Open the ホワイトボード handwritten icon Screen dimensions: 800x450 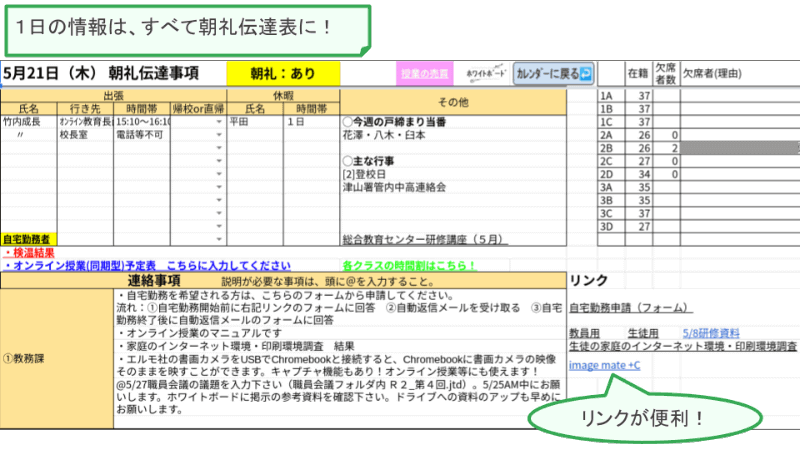pyautogui.click(x=485, y=73)
